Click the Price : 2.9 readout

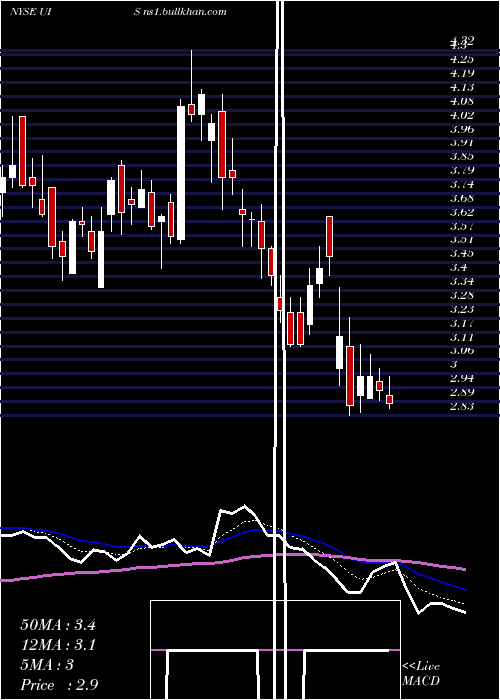(x=59, y=685)
